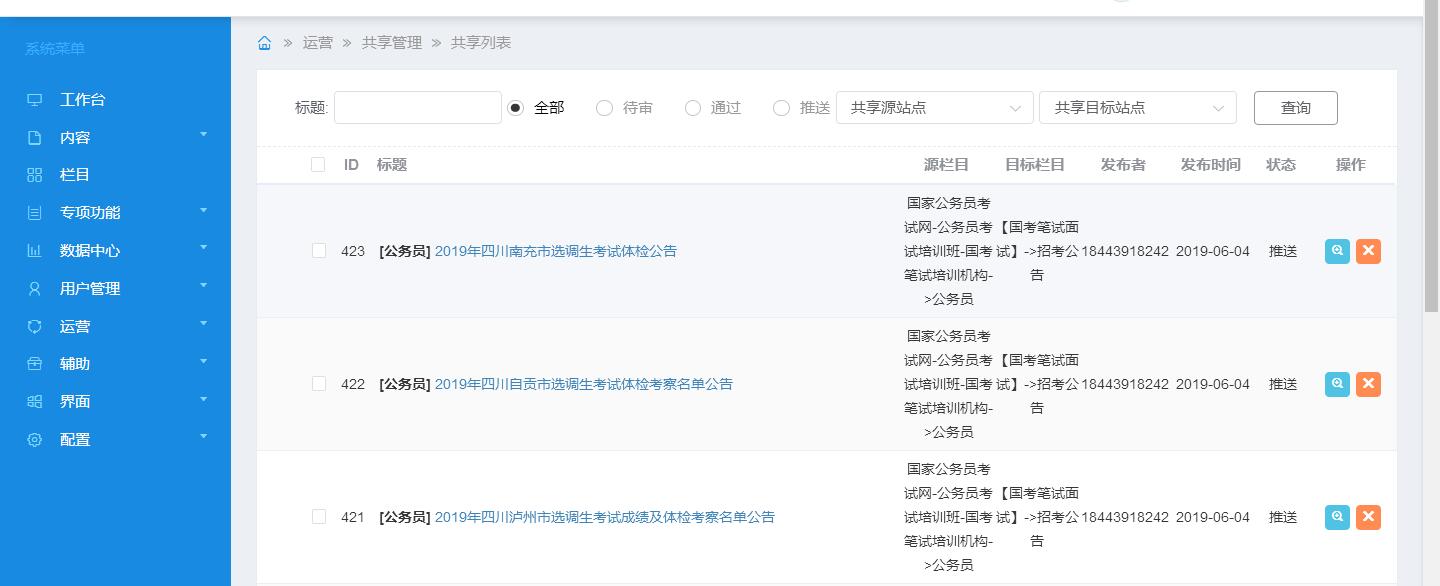Delete entry ID 423 with the orange X
1440x586 pixels.
coord(1368,251)
